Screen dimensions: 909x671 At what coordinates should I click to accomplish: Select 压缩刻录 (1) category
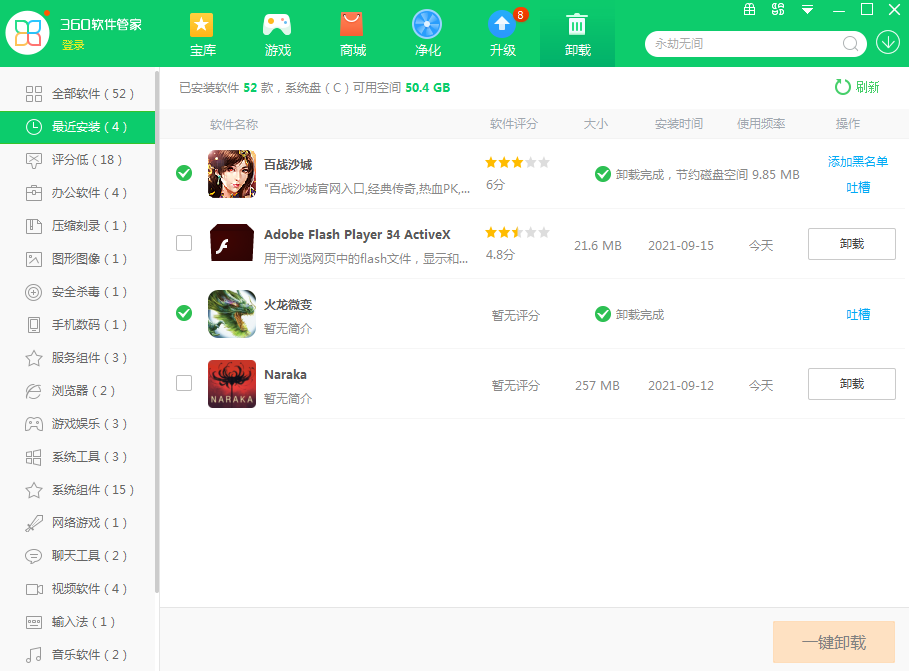point(78,226)
